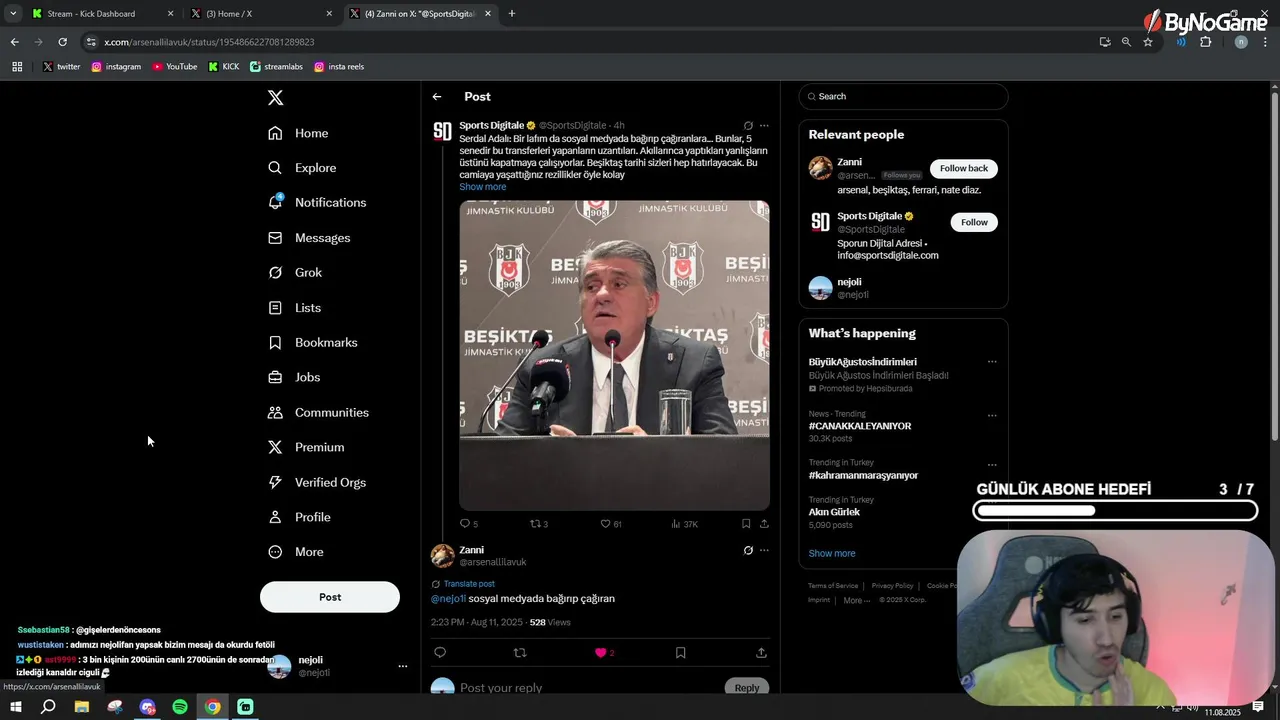The width and height of the screenshot is (1280, 720).
Task: Reply to the Sports Digitale post
Action: [x=464, y=524]
